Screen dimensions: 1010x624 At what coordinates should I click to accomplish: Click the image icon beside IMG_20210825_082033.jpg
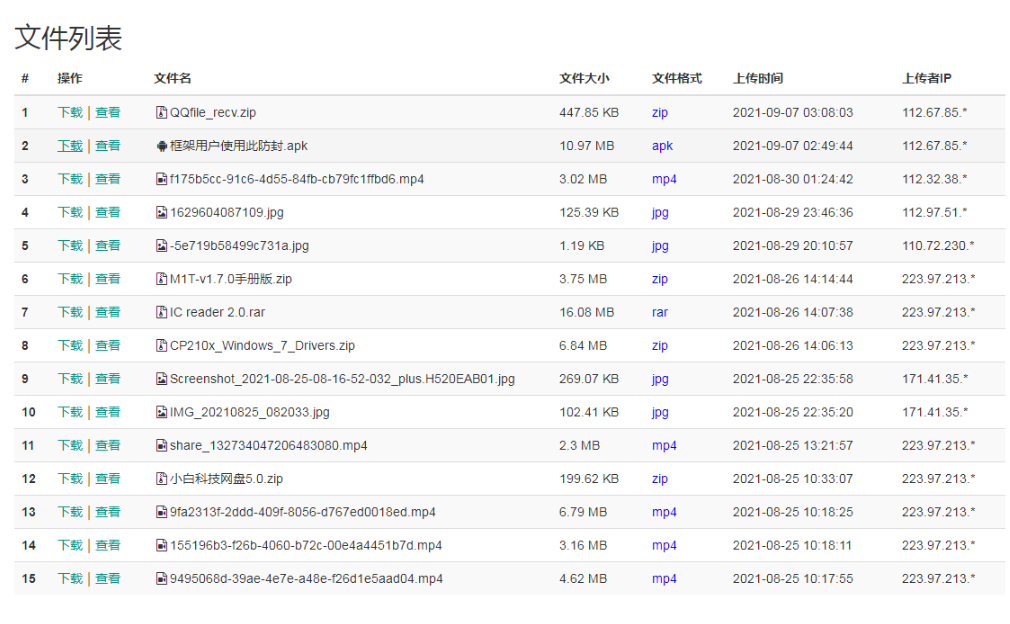tap(162, 412)
